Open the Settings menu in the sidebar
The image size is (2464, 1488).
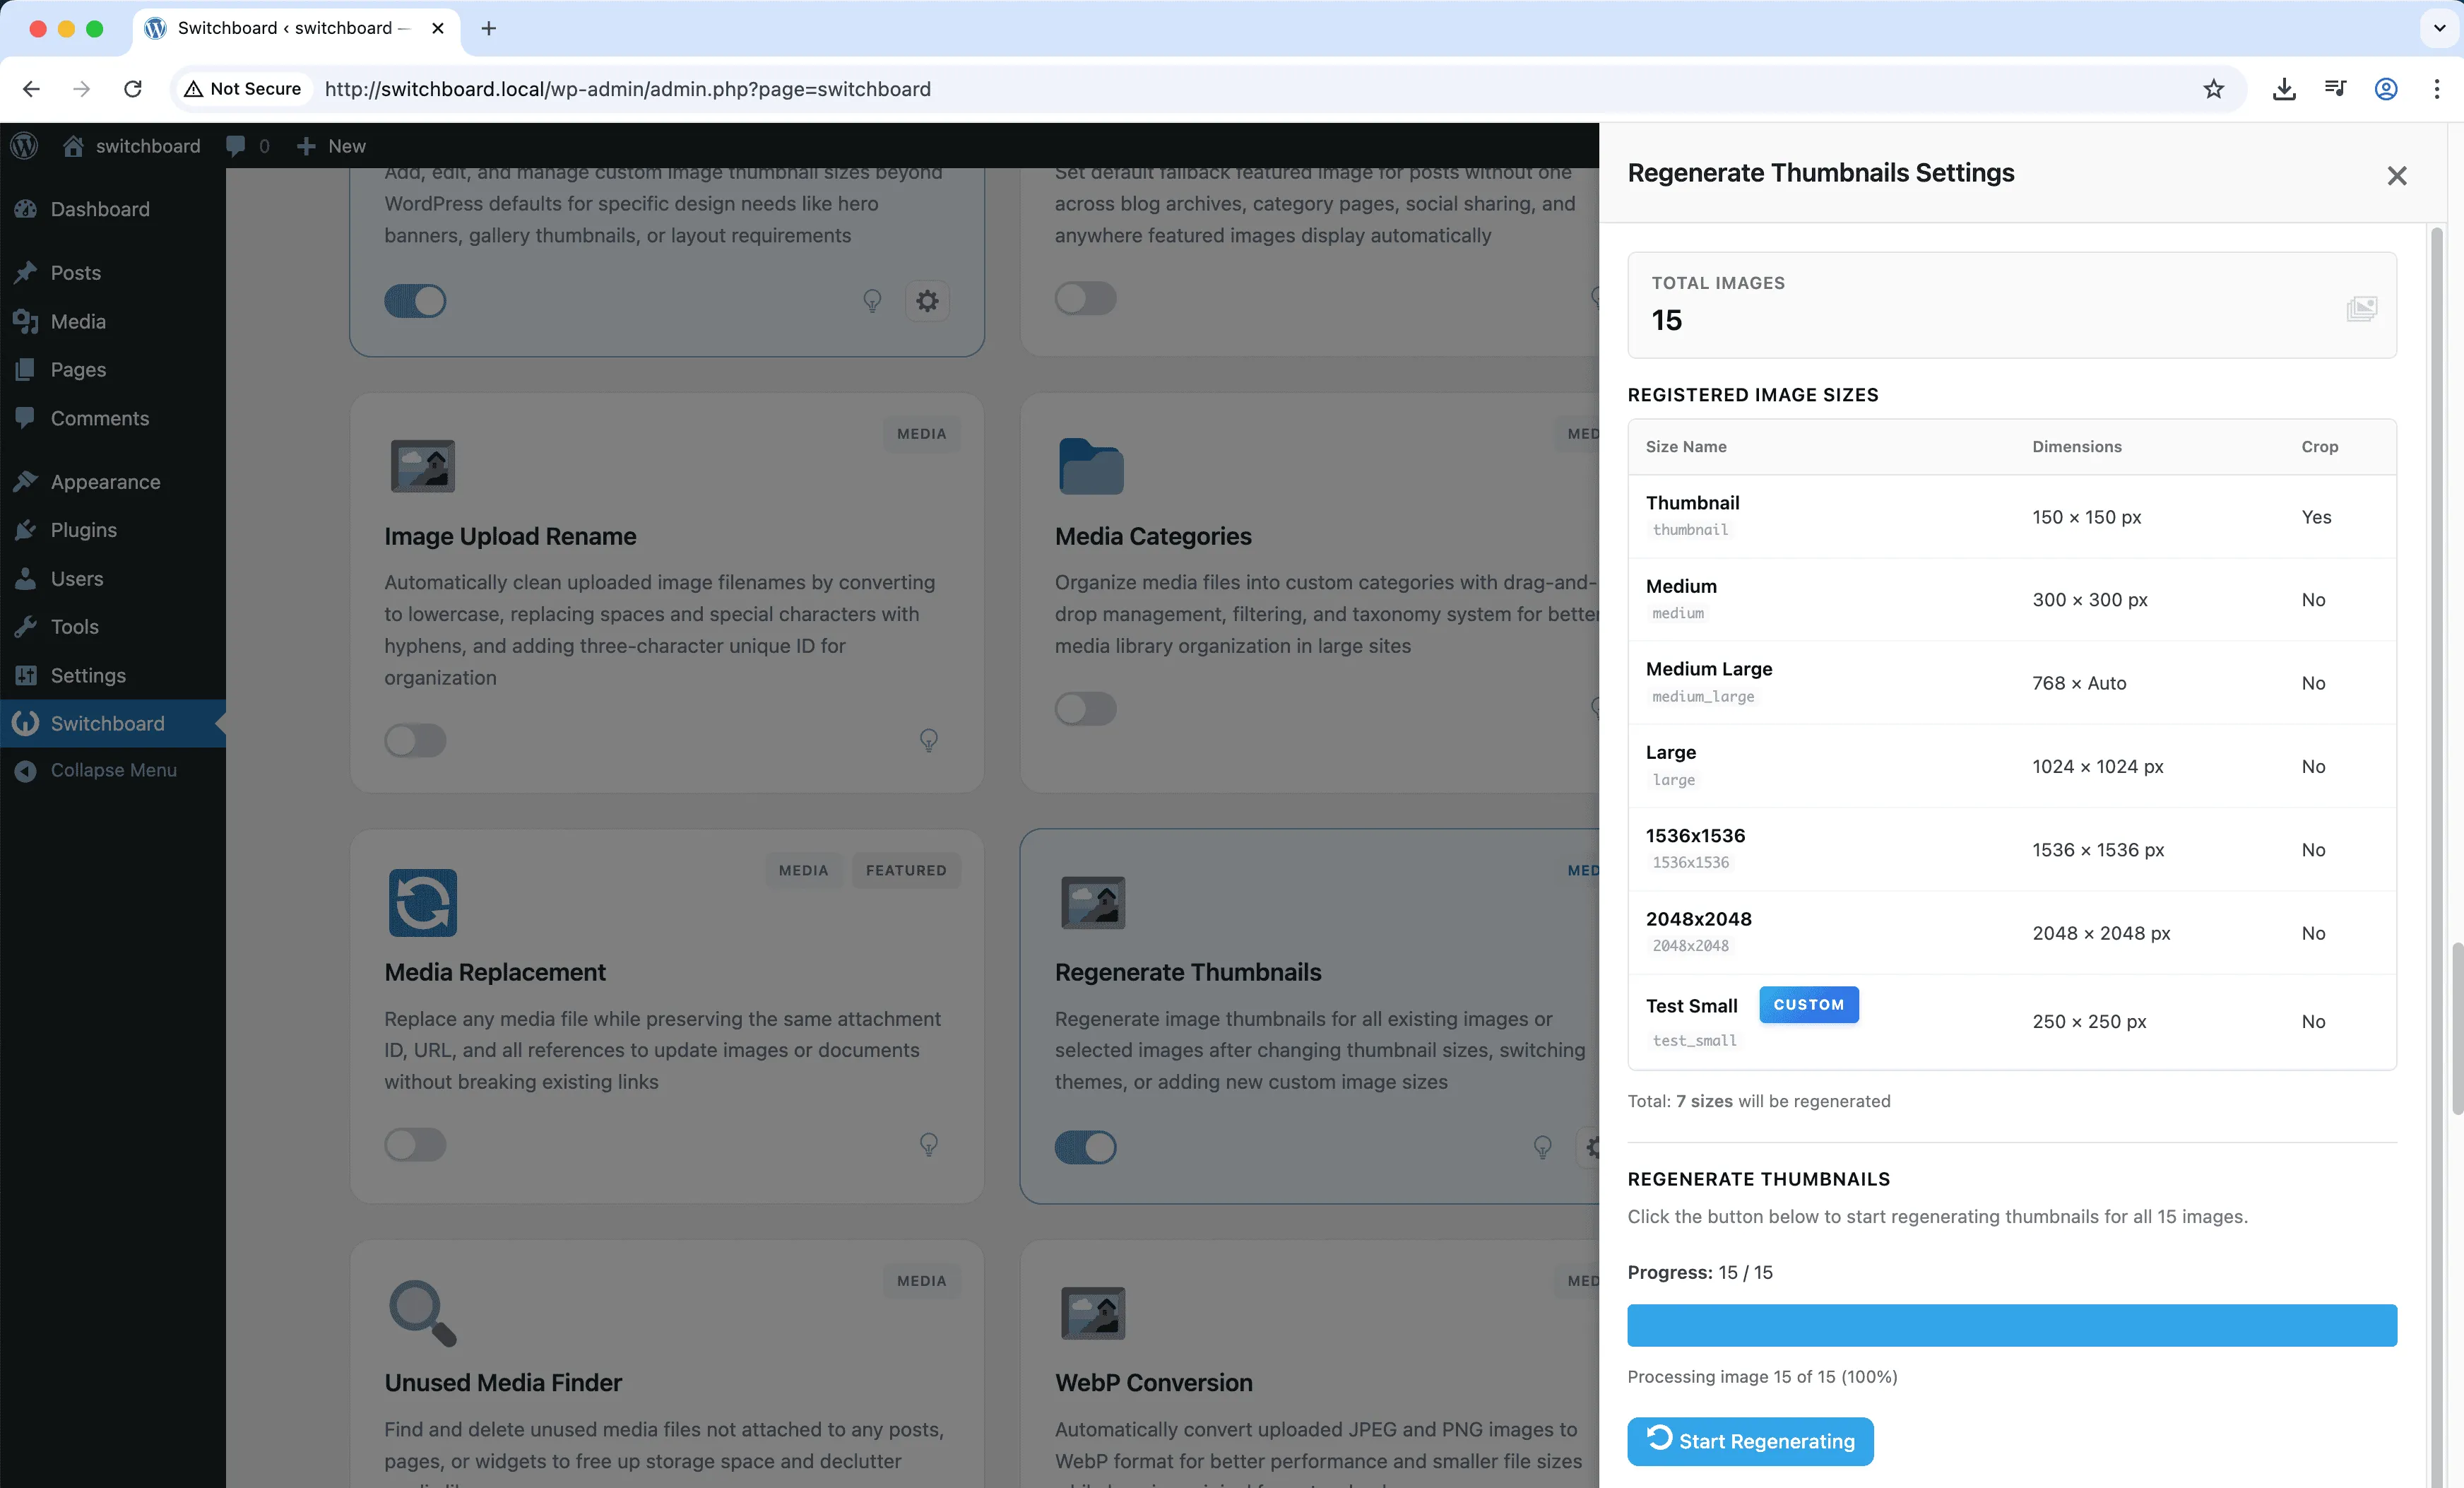[89, 675]
